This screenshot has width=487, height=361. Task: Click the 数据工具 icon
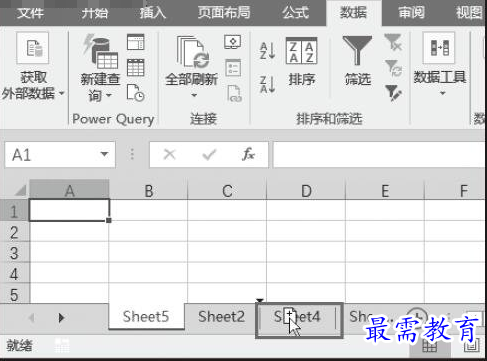(x=439, y=48)
